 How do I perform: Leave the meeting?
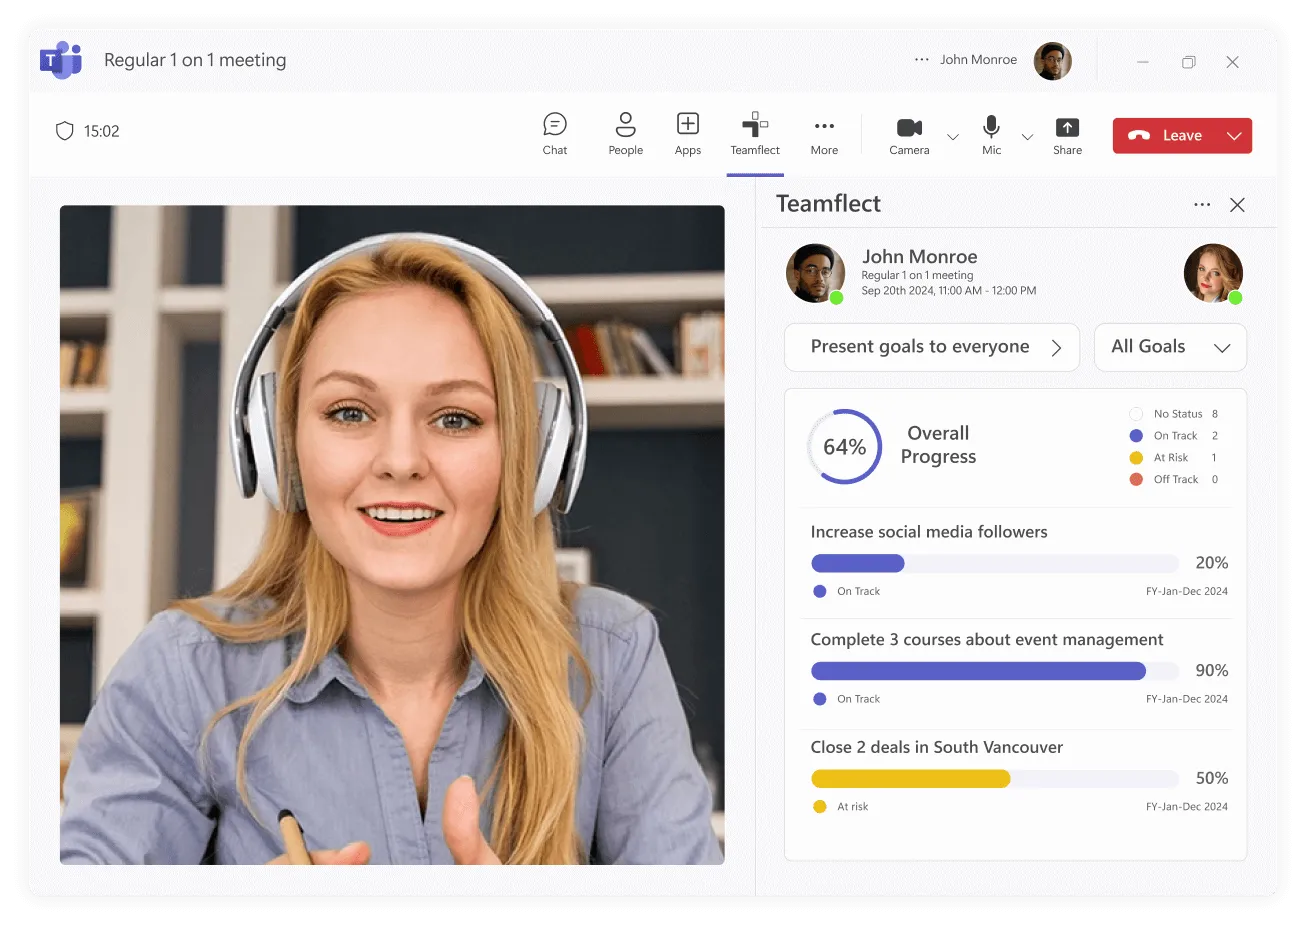[x=1170, y=135]
